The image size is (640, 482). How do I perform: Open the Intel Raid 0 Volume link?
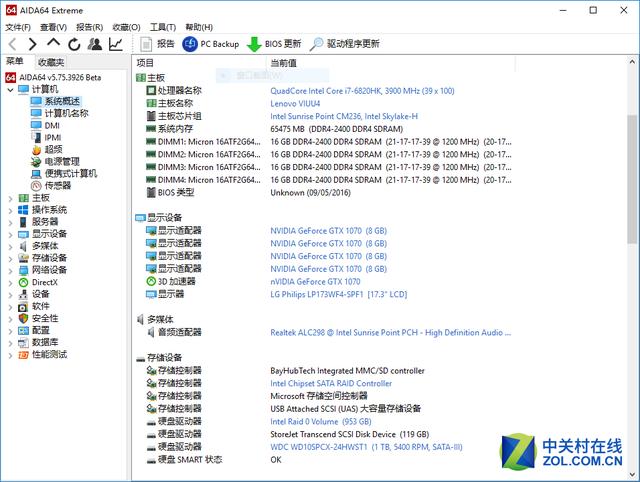click(x=321, y=421)
